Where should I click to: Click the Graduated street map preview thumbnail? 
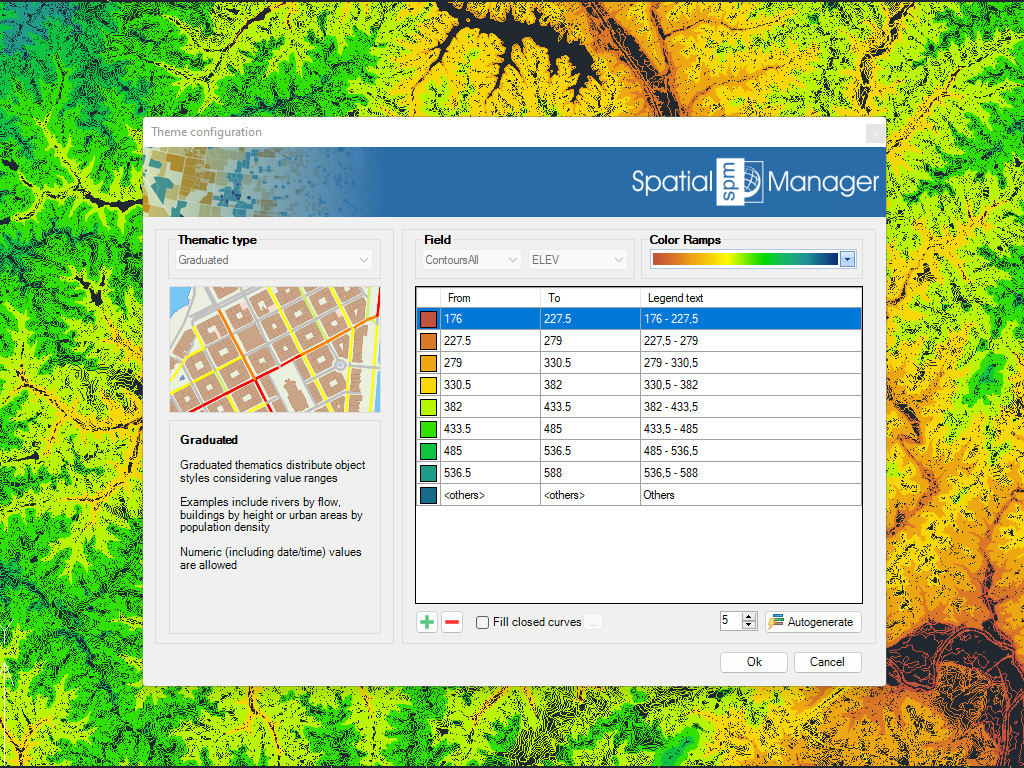(274, 349)
